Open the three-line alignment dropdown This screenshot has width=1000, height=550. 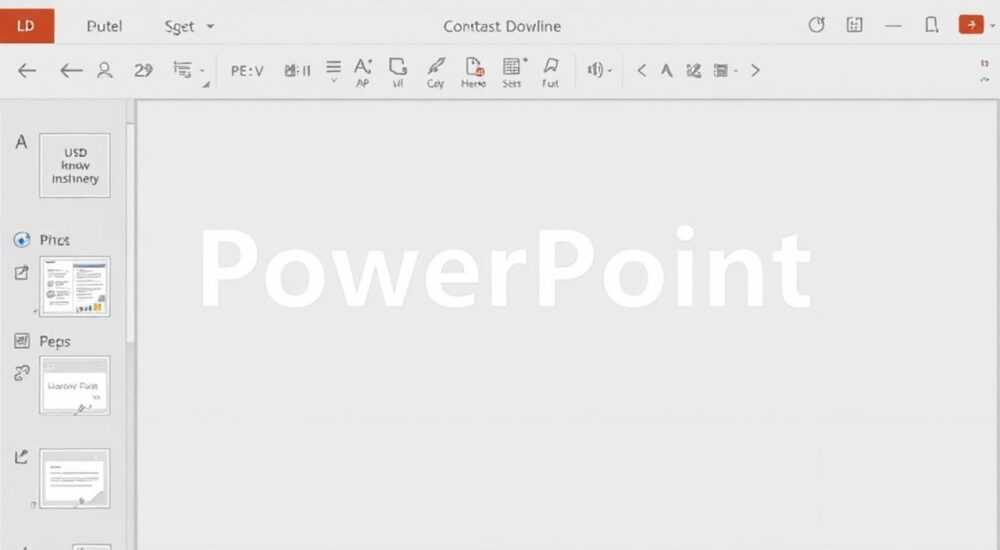[333, 71]
